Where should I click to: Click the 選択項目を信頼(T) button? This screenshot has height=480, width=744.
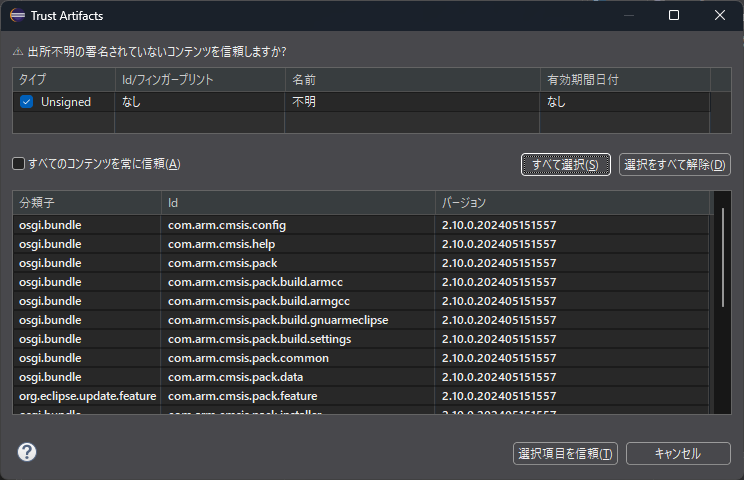click(565, 453)
